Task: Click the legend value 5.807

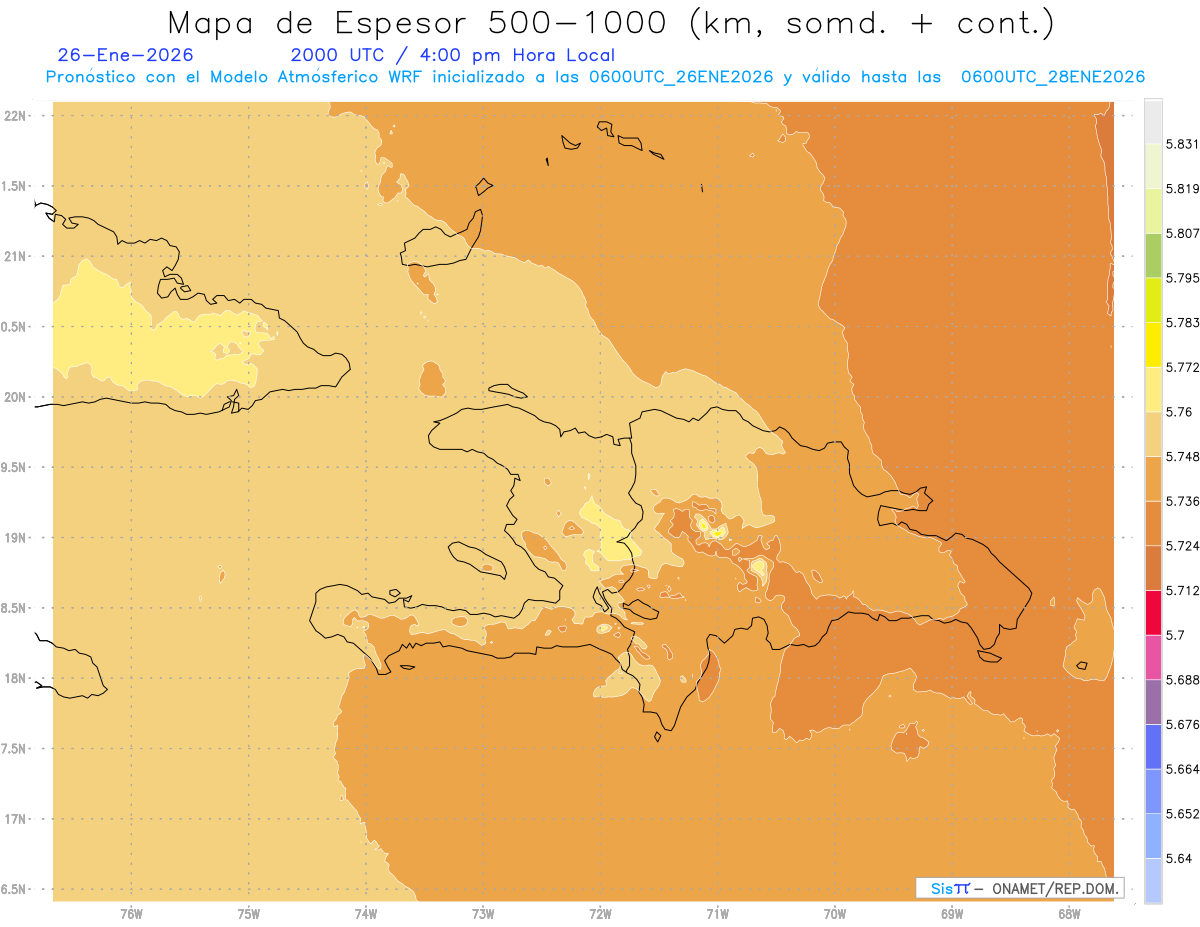Action: tap(1182, 233)
